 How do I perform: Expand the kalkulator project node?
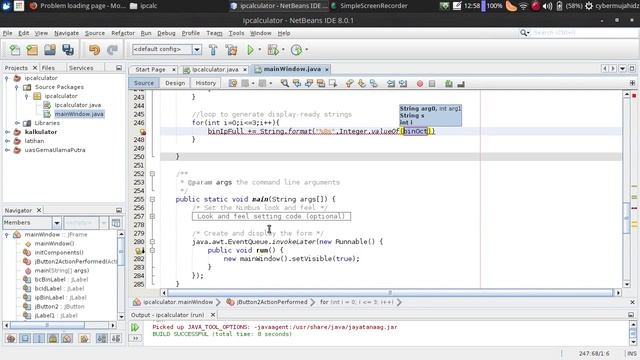coord(7,132)
